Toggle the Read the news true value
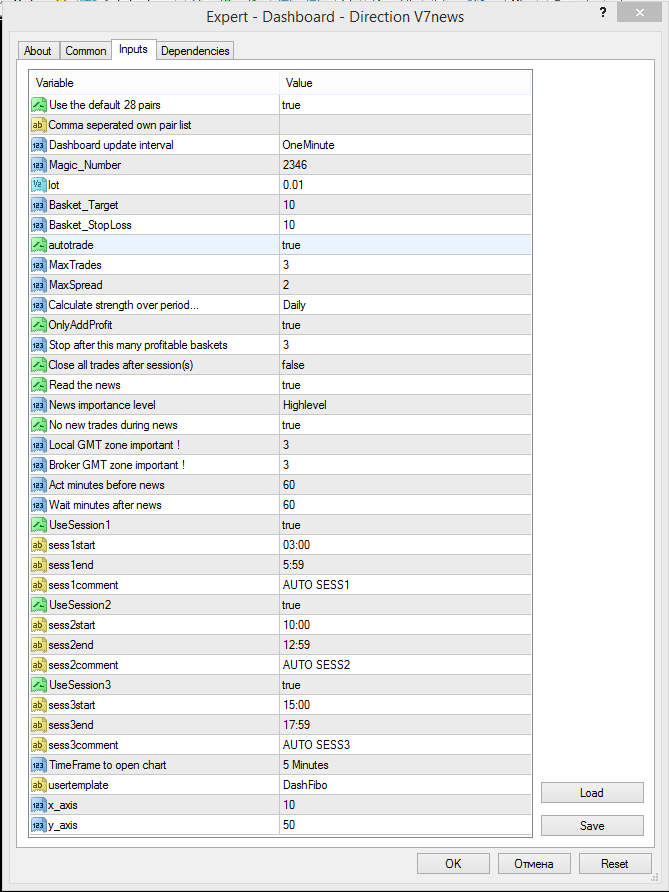This screenshot has width=669, height=892. pyautogui.click(x=405, y=385)
